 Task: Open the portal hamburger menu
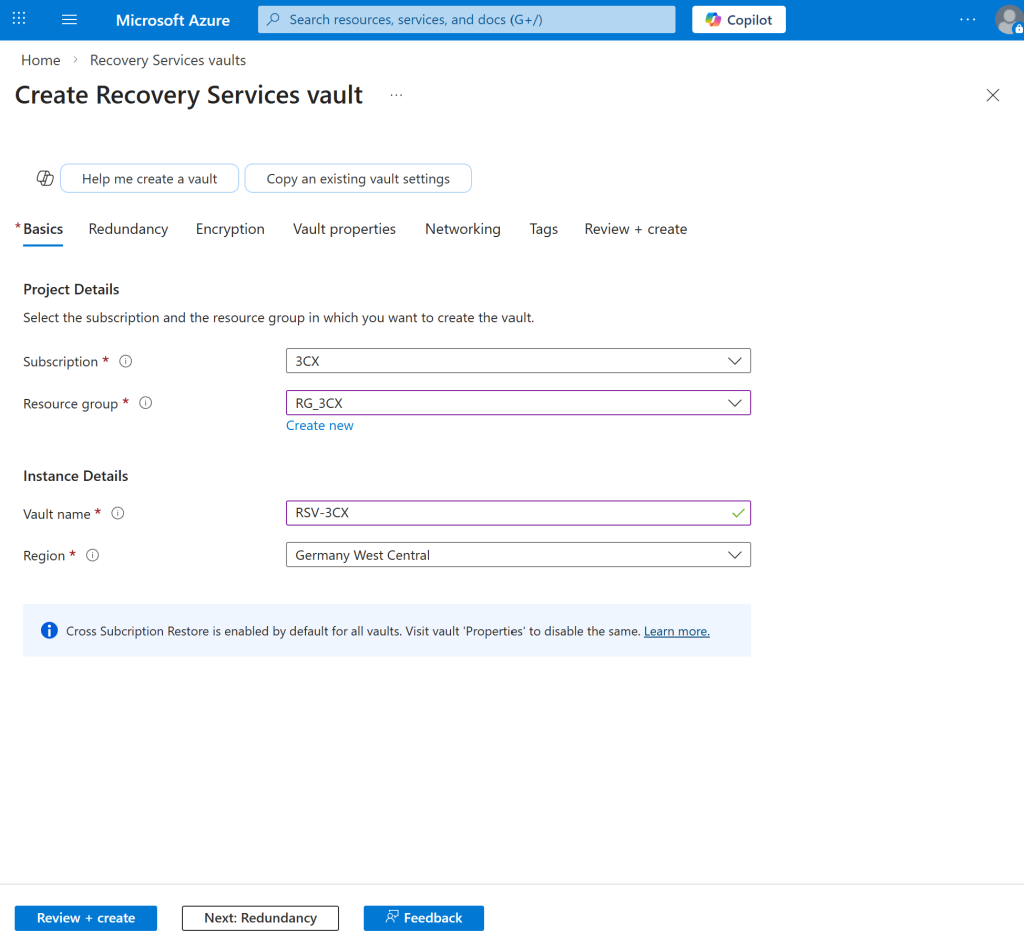coord(69,20)
